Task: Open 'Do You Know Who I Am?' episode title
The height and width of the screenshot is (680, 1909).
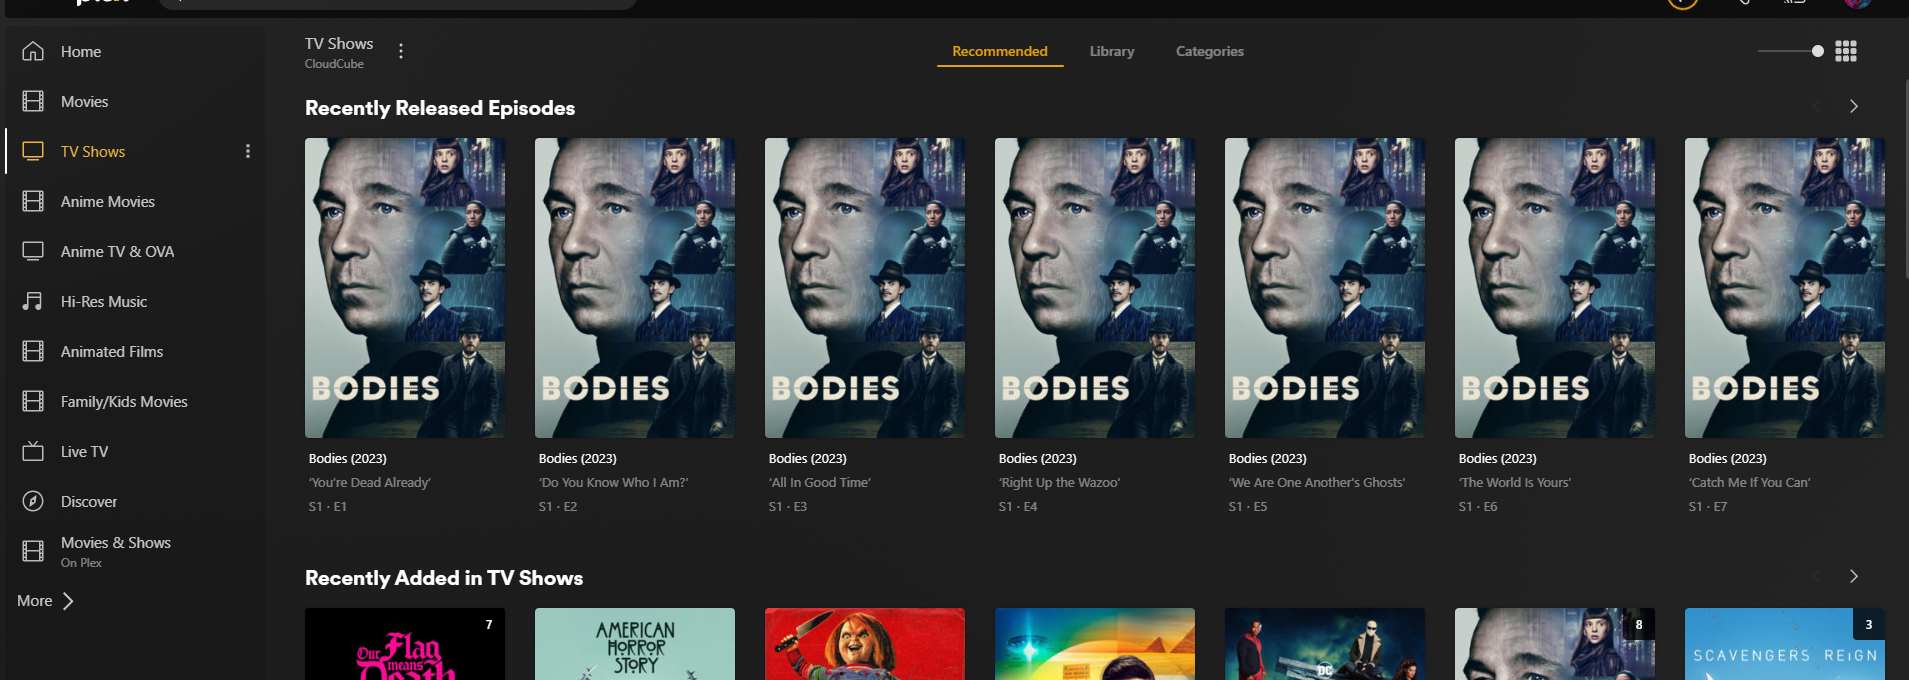Action: [613, 482]
